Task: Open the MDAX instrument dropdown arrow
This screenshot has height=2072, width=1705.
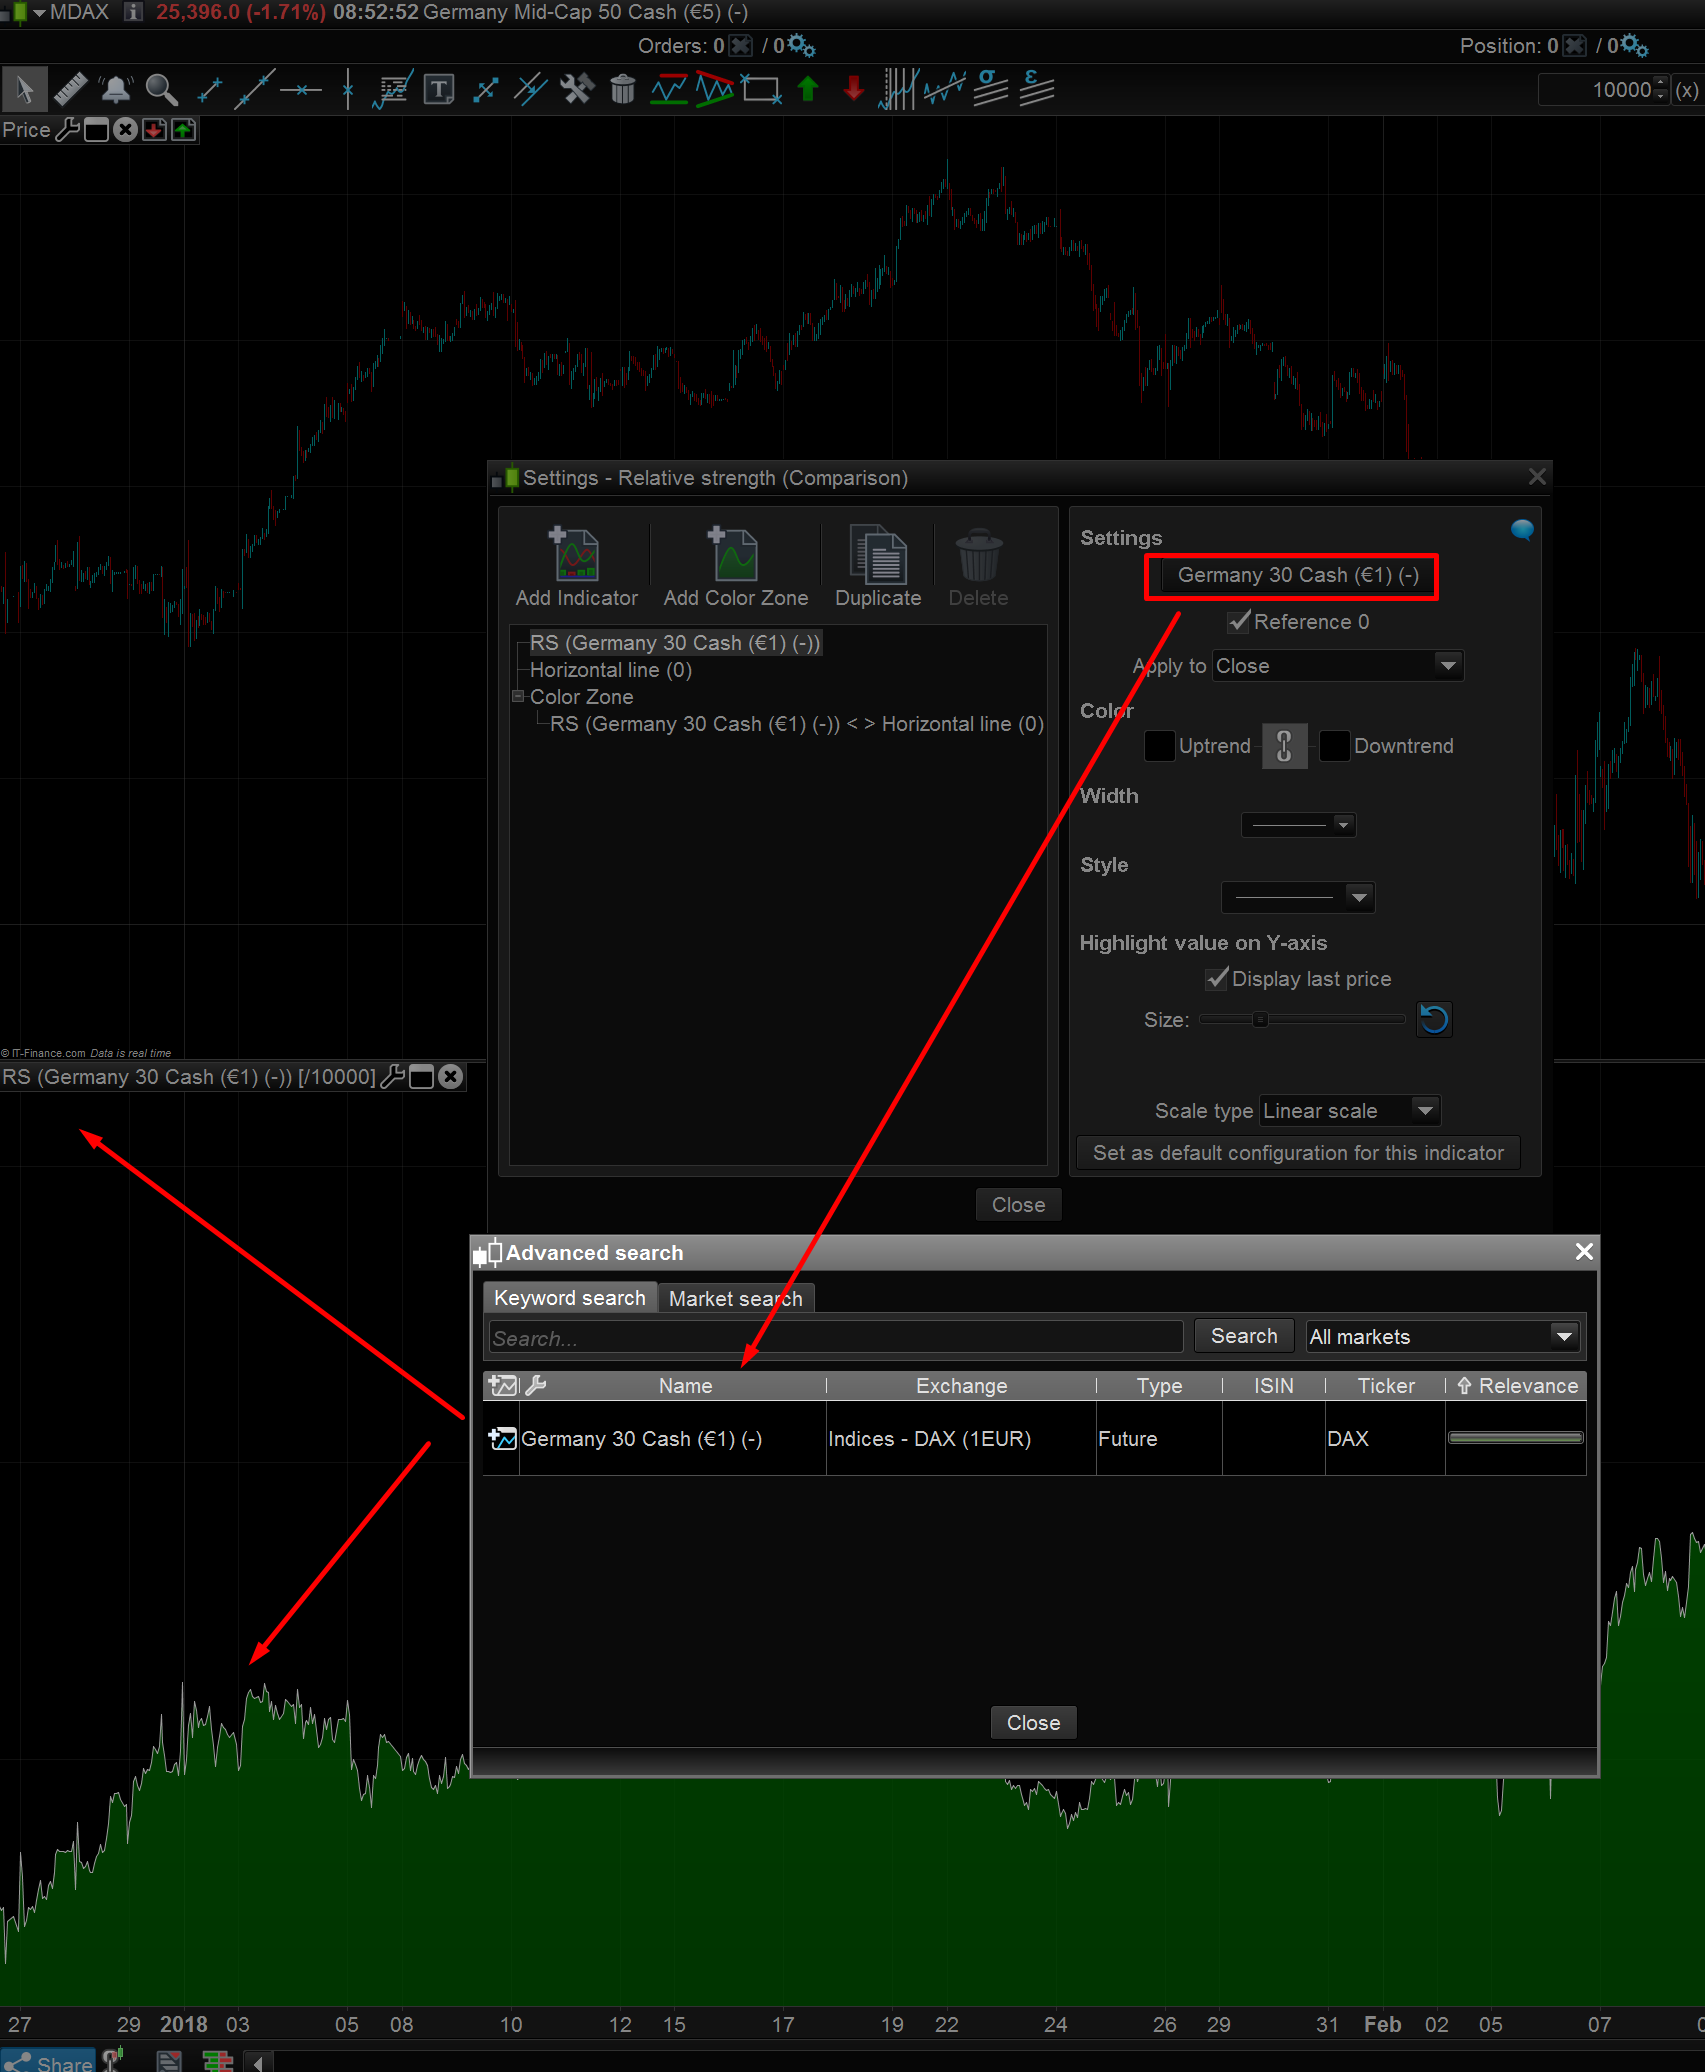Action: (39, 13)
